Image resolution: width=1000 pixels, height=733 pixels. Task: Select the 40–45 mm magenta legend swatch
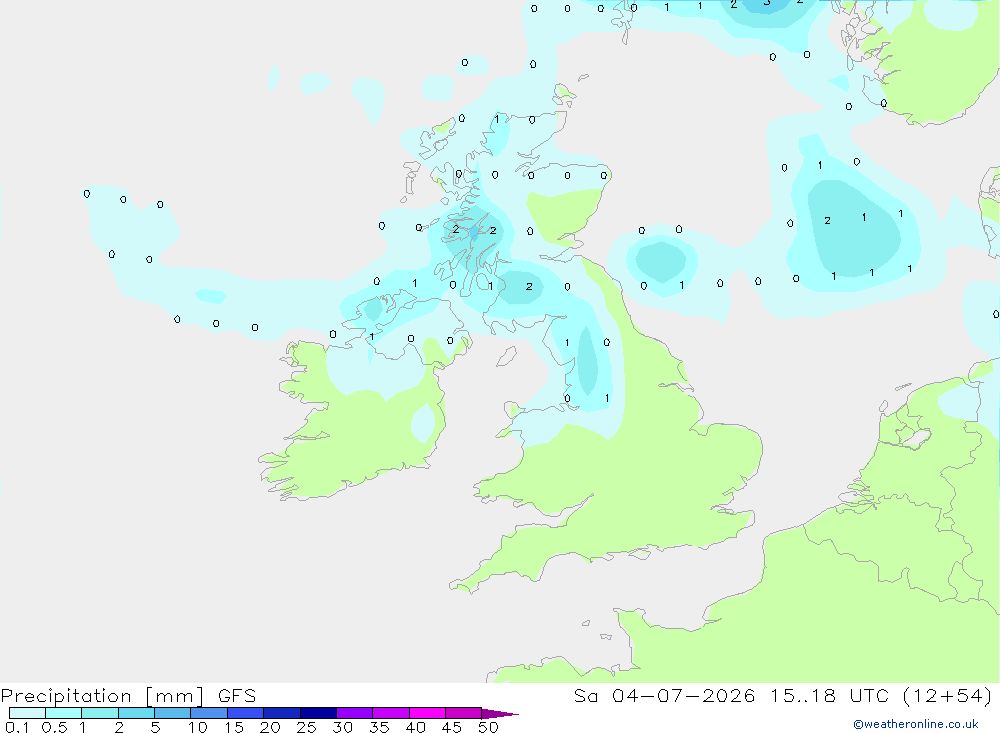click(x=427, y=713)
